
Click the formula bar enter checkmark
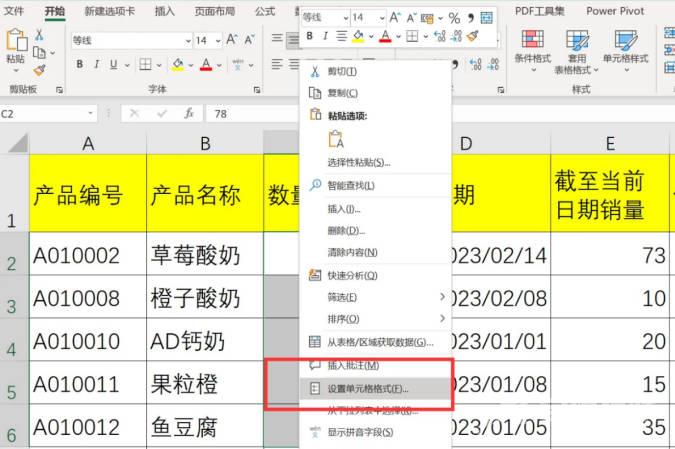tap(162, 114)
